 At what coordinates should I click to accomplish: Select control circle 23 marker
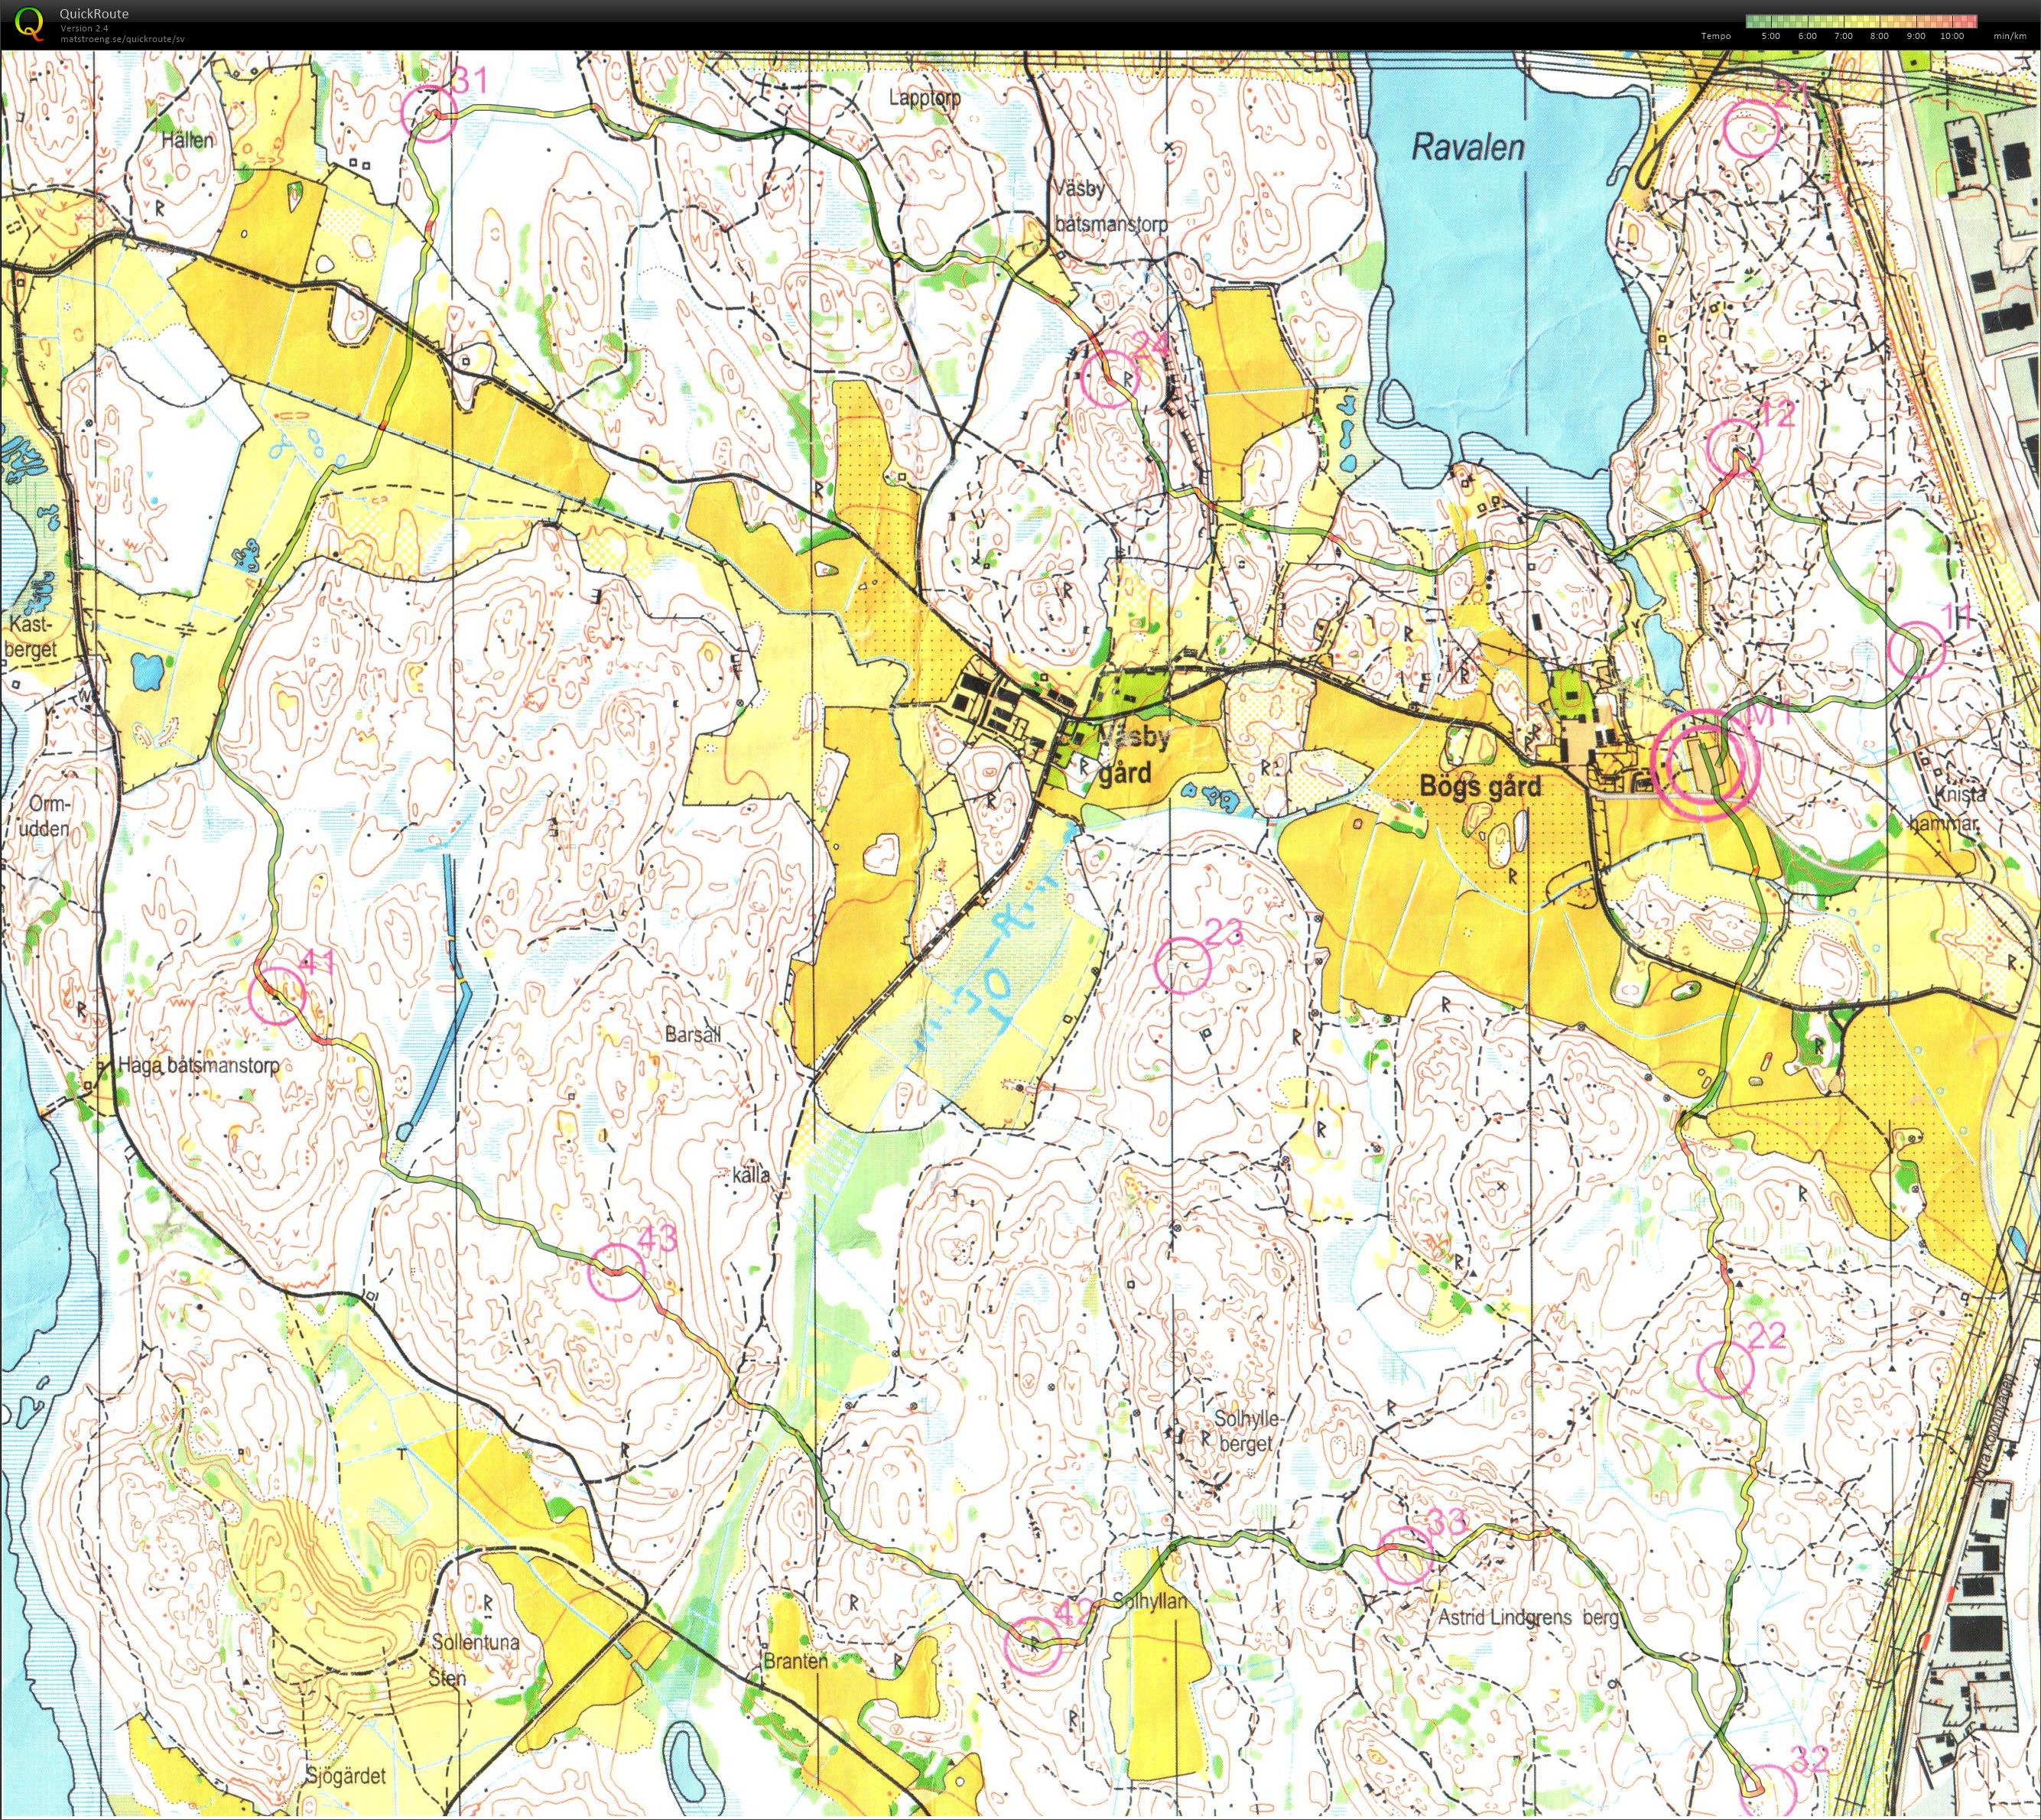1183,967
